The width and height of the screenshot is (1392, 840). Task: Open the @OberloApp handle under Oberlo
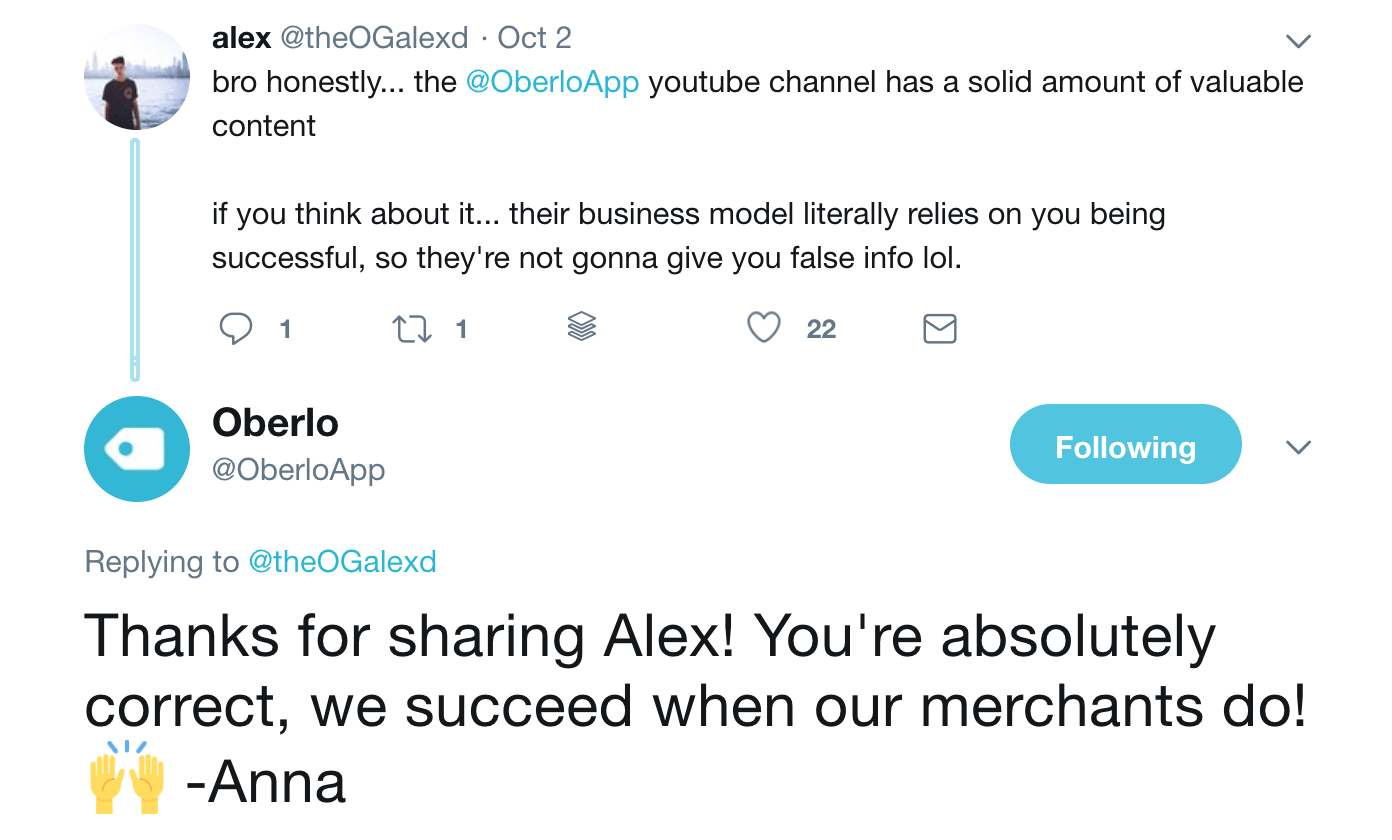click(x=298, y=469)
